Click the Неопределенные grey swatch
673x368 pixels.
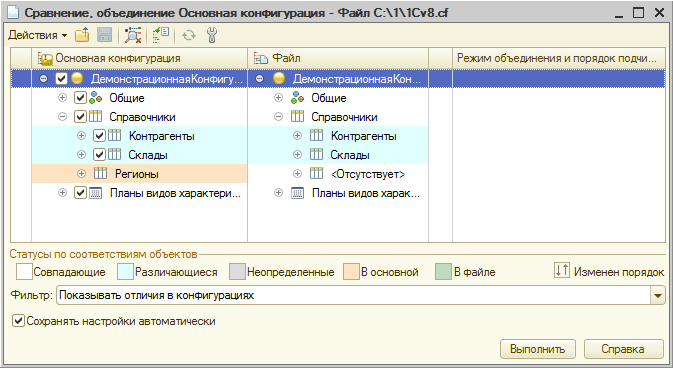coord(237,272)
